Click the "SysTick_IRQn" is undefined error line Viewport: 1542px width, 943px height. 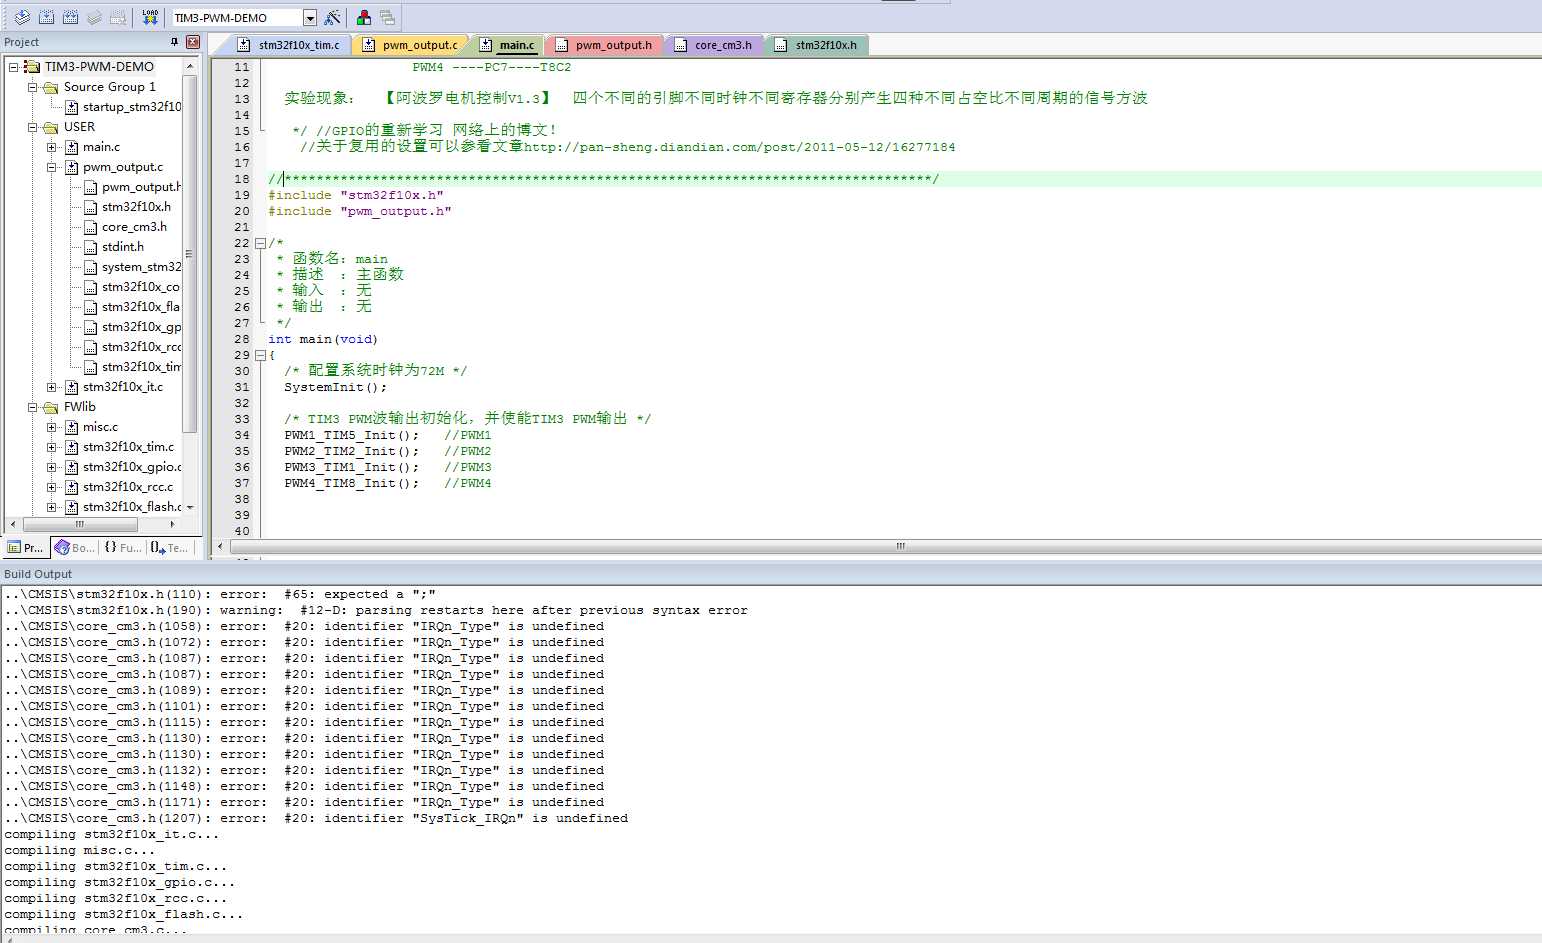tap(316, 818)
